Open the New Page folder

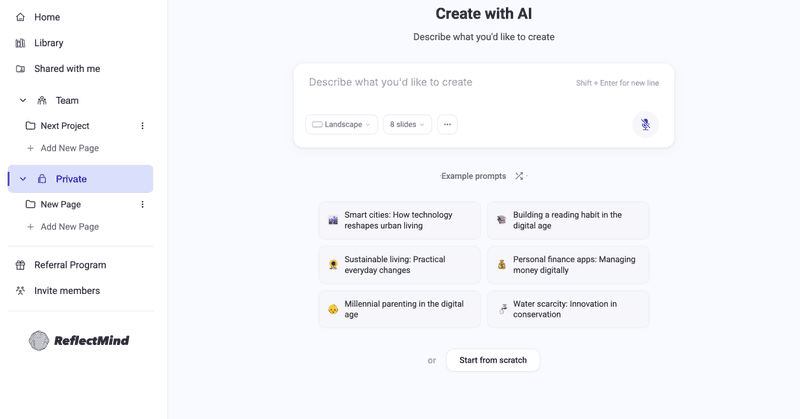click(x=61, y=204)
